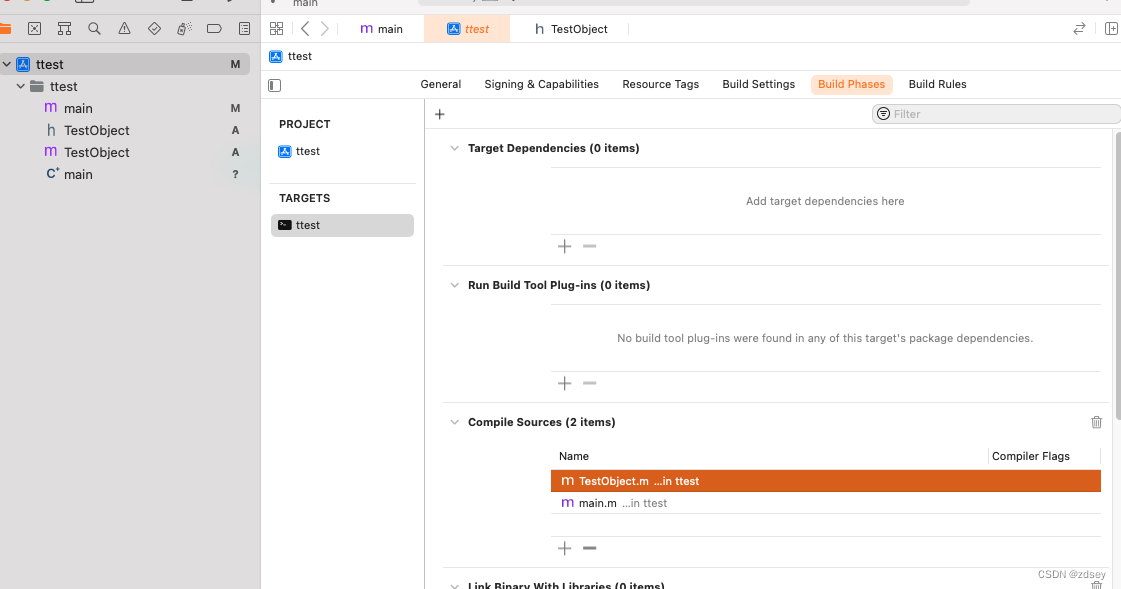Click the ttest breadcrumb in jump bar

click(291, 56)
